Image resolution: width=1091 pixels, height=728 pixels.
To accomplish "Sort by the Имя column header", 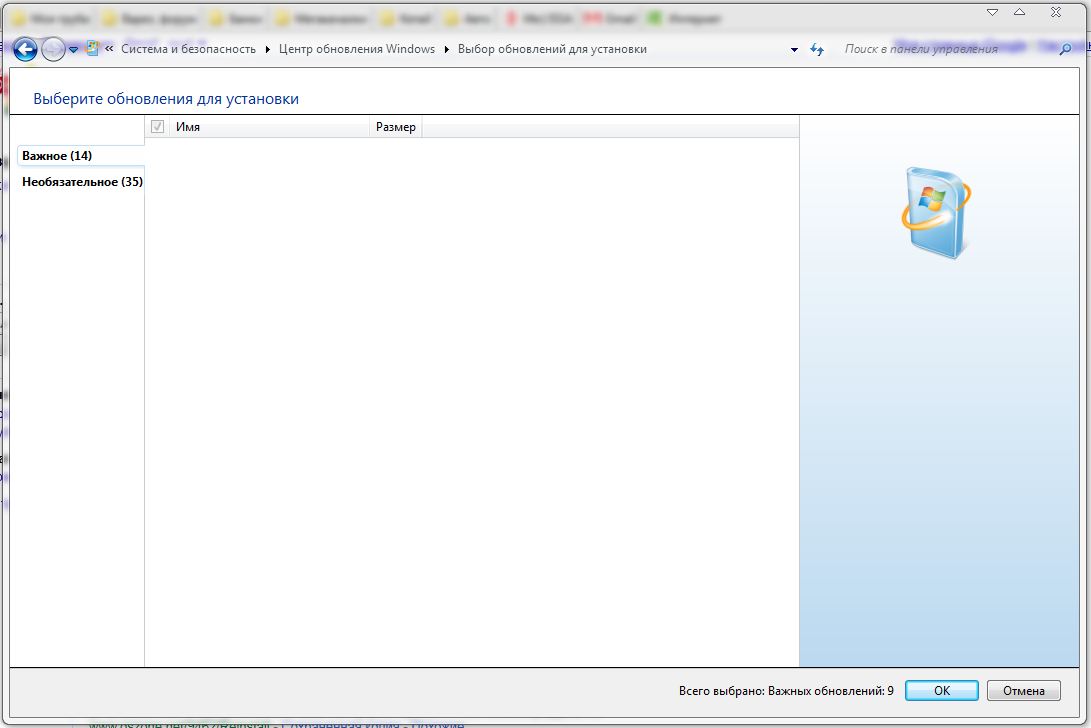I will (269, 127).
